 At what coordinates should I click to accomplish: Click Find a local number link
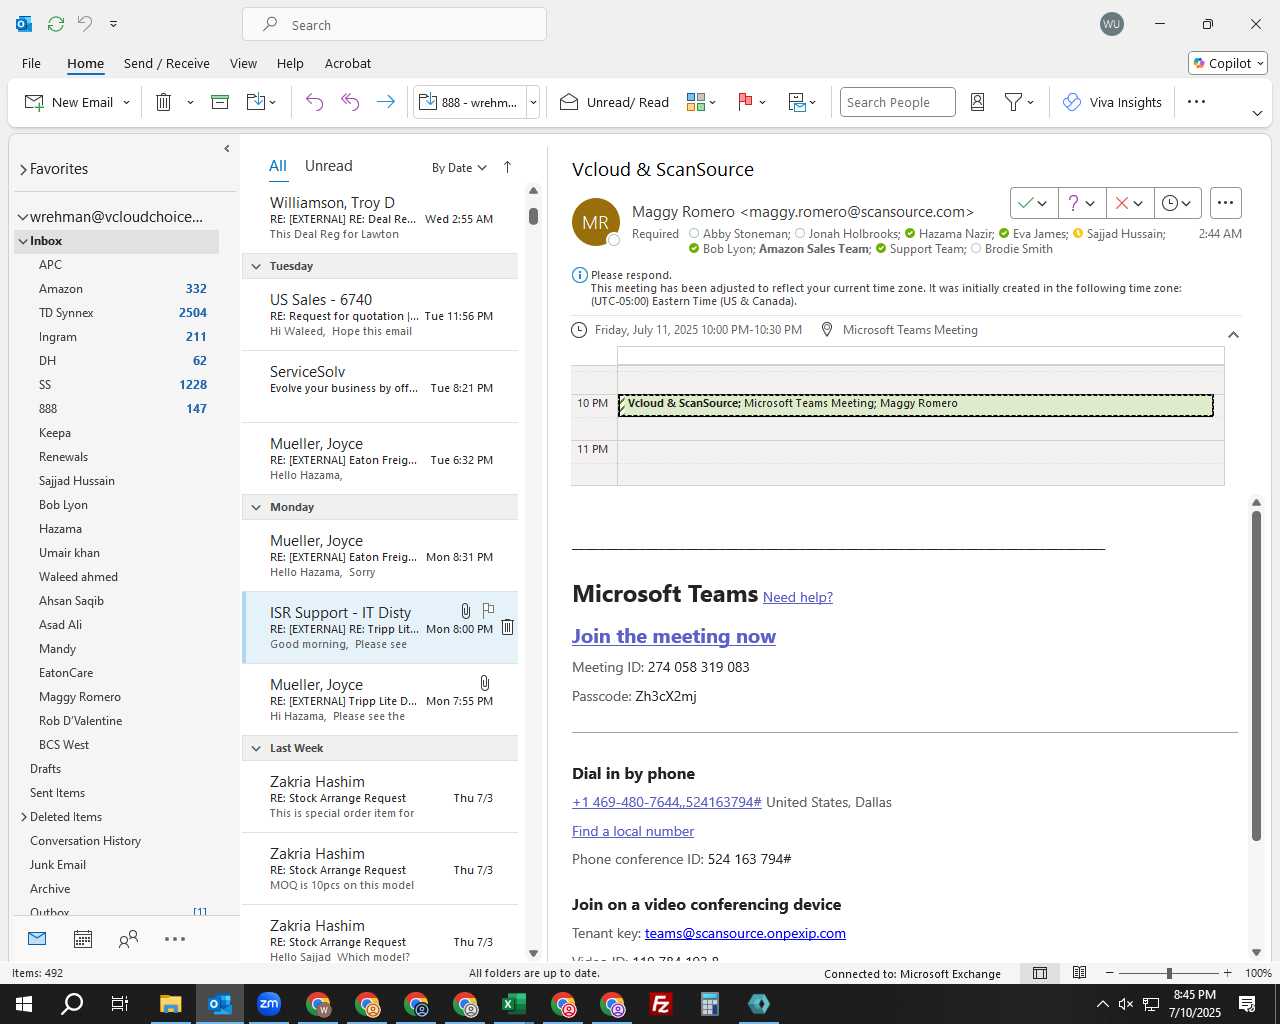633,831
